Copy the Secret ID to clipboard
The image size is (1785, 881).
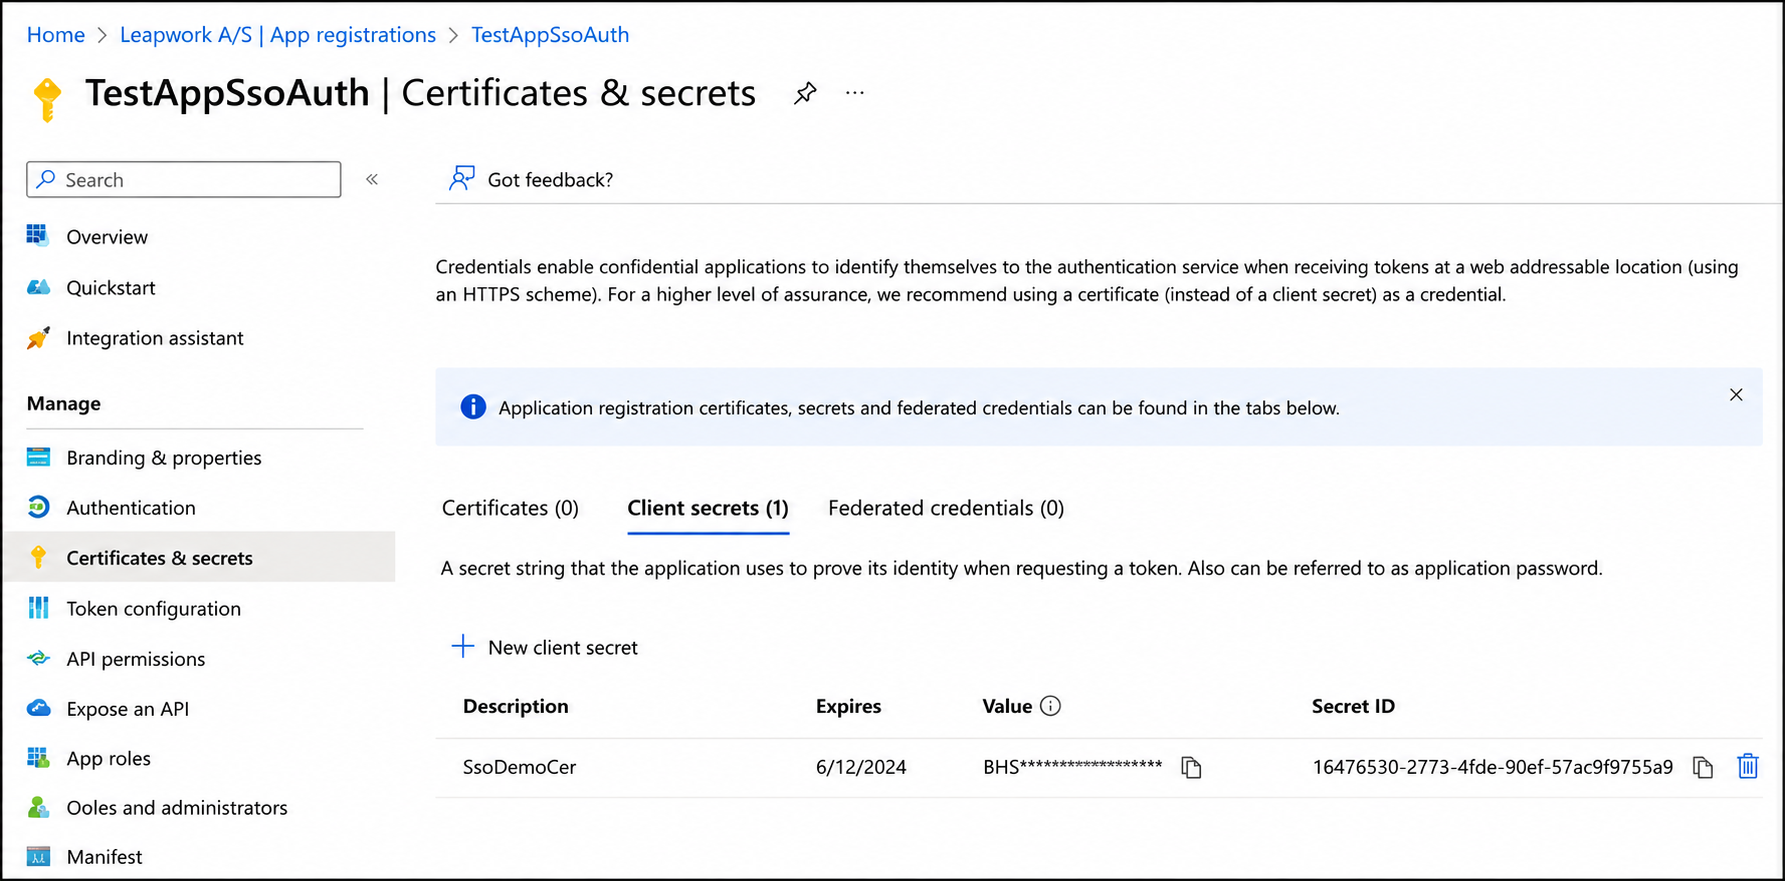pos(1702,767)
